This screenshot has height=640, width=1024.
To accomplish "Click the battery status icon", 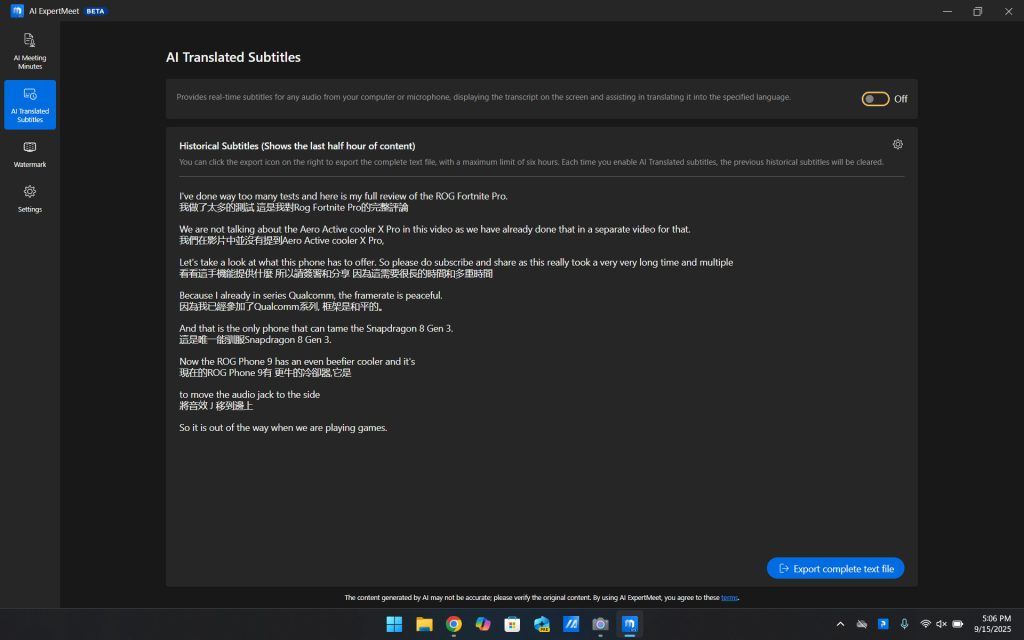I will [957, 624].
